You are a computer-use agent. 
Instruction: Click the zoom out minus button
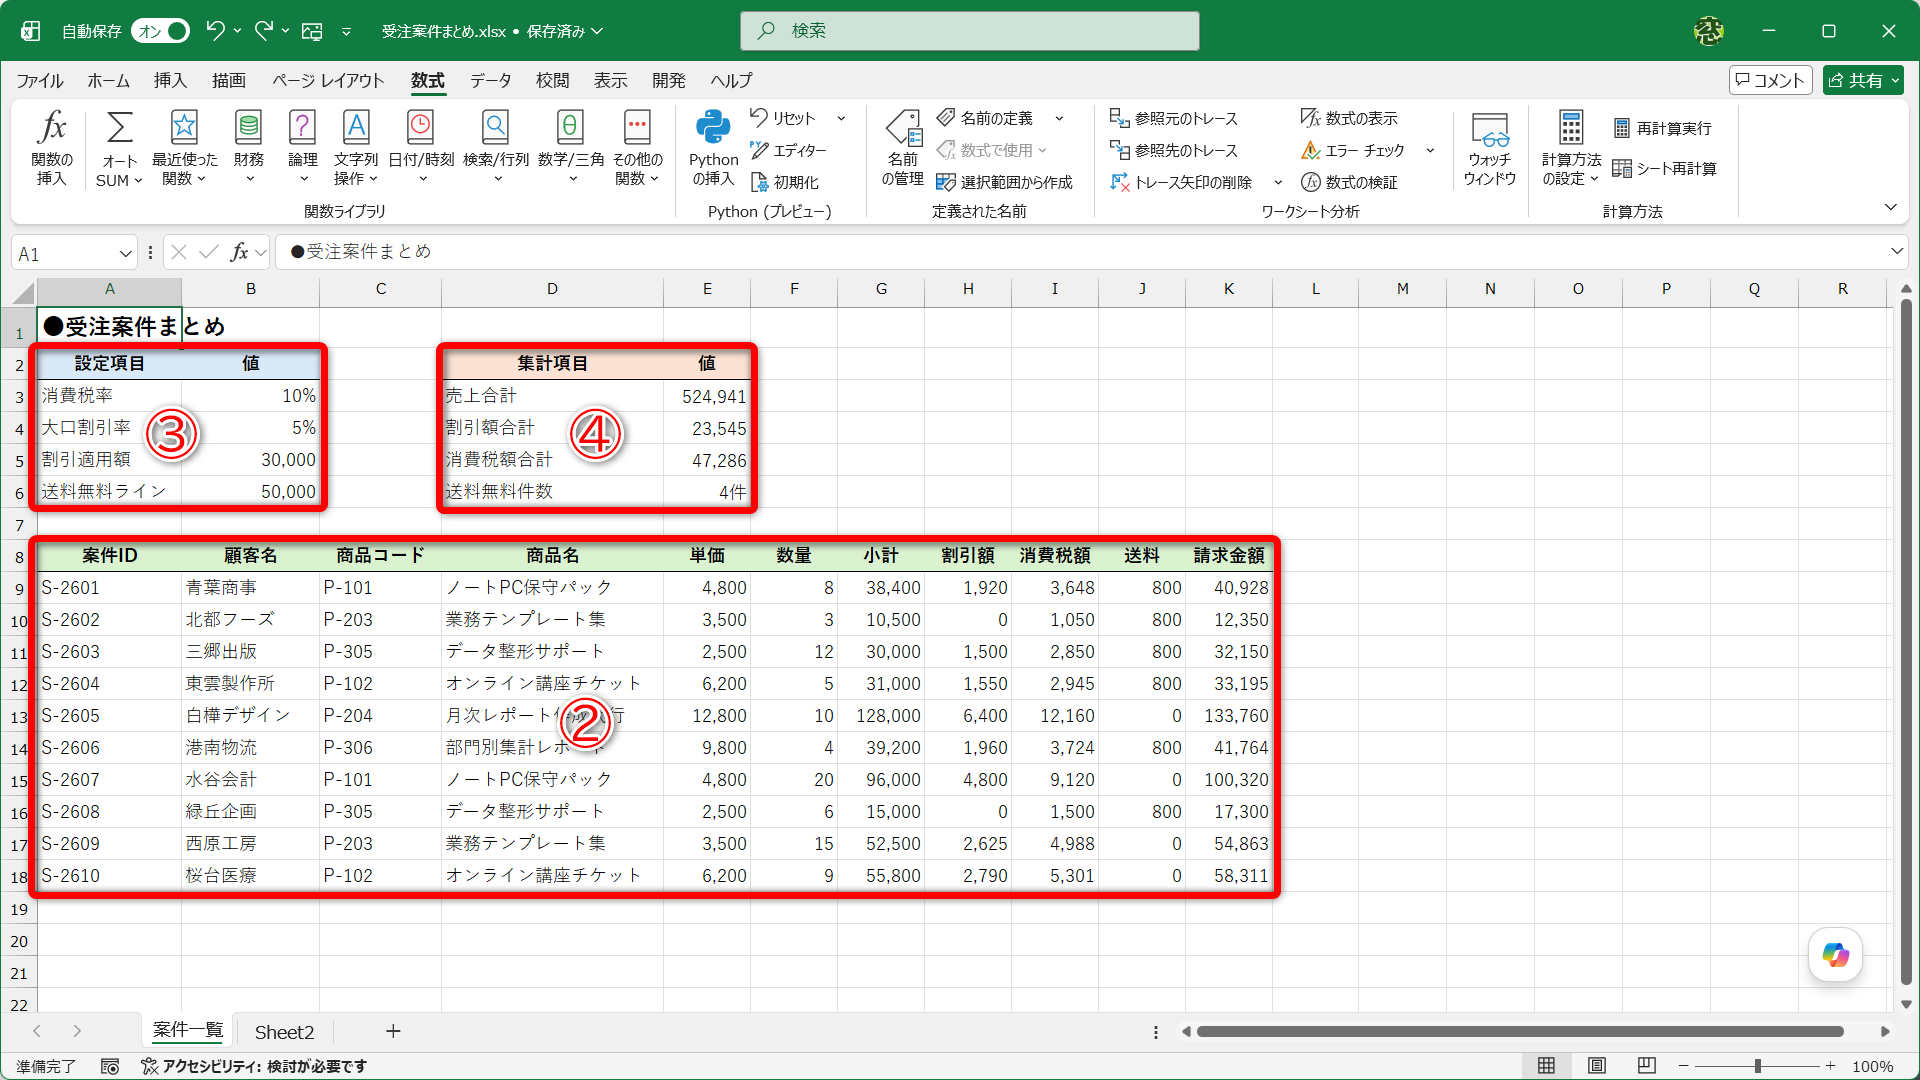(x=1683, y=1066)
